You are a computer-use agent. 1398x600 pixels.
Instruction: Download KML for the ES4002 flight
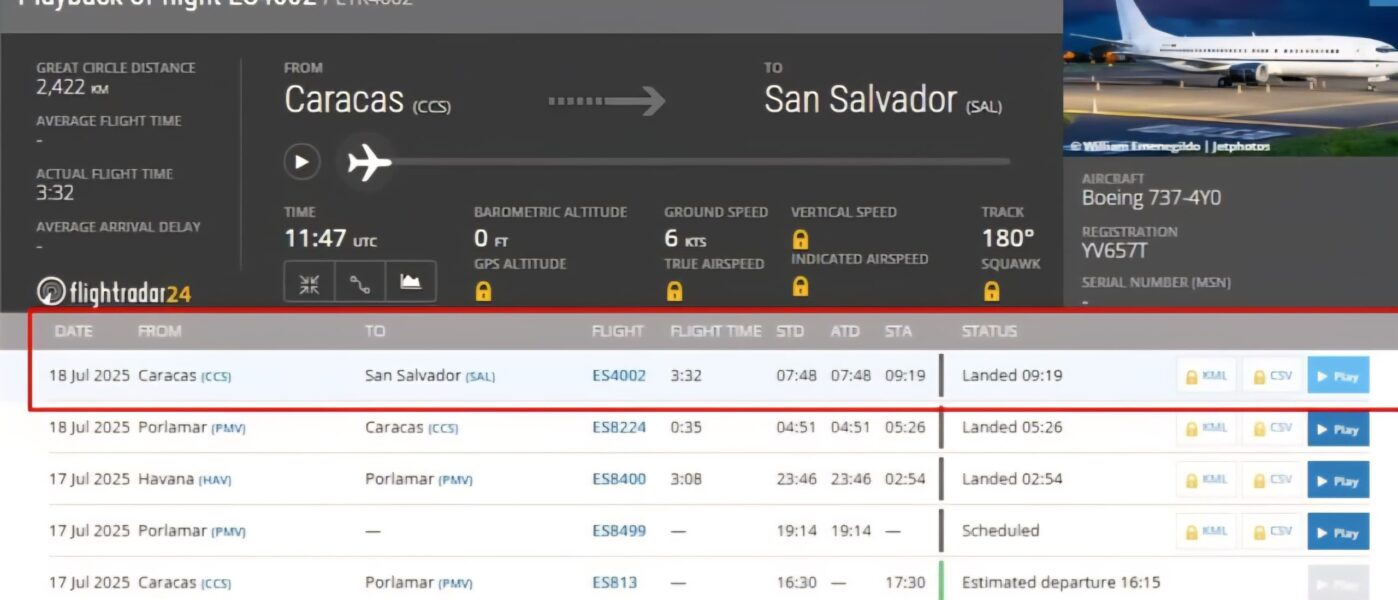pyautogui.click(x=1206, y=376)
